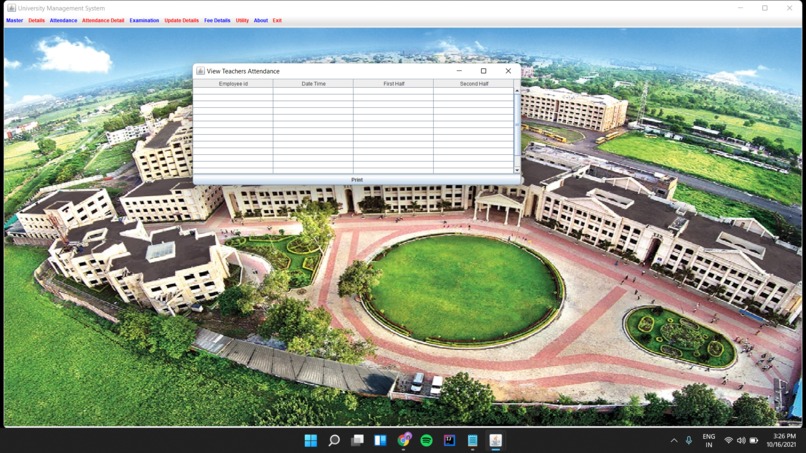806x453 pixels.
Task: Open IntelliJ IDEA from the taskbar
Action: [449, 440]
